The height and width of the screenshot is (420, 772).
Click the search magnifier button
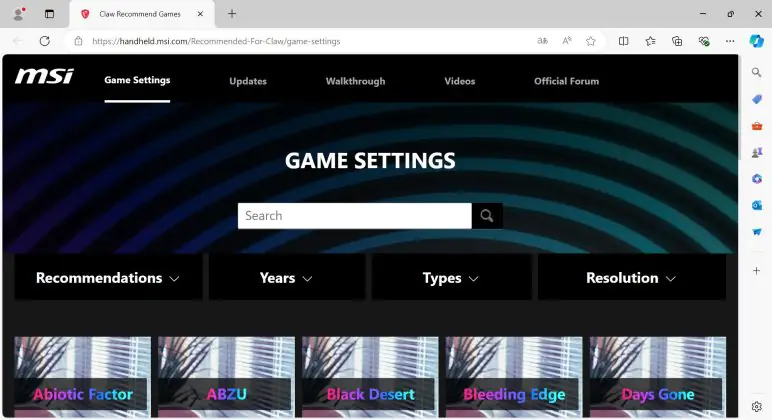(487, 216)
